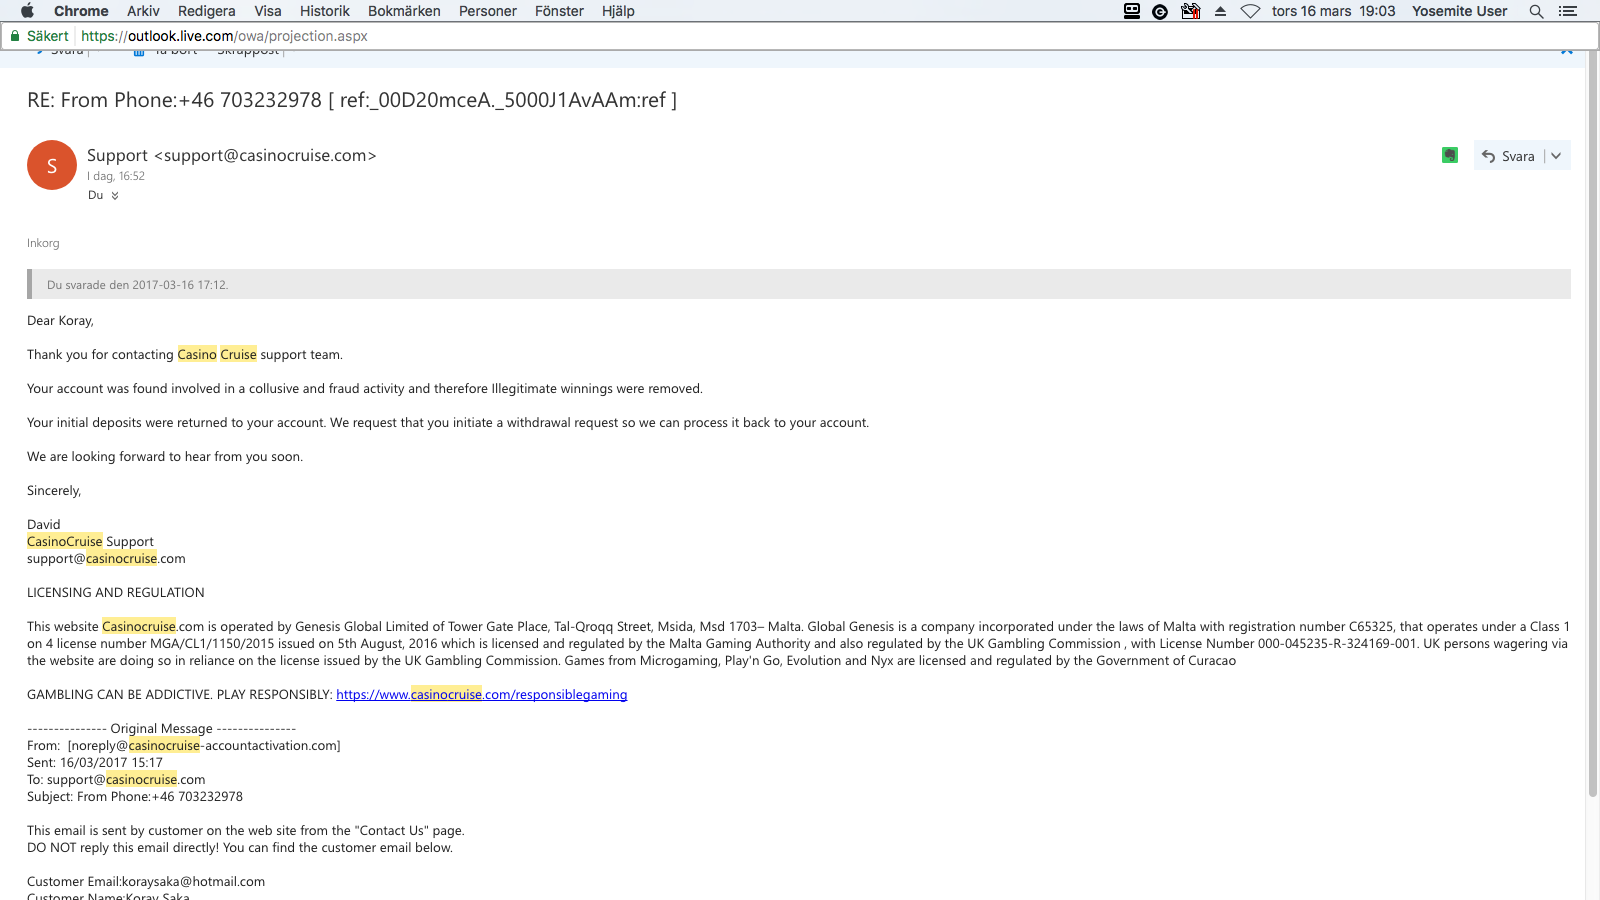The image size is (1600, 900).
Task: Open the Fönster menu
Action: coord(559,11)
